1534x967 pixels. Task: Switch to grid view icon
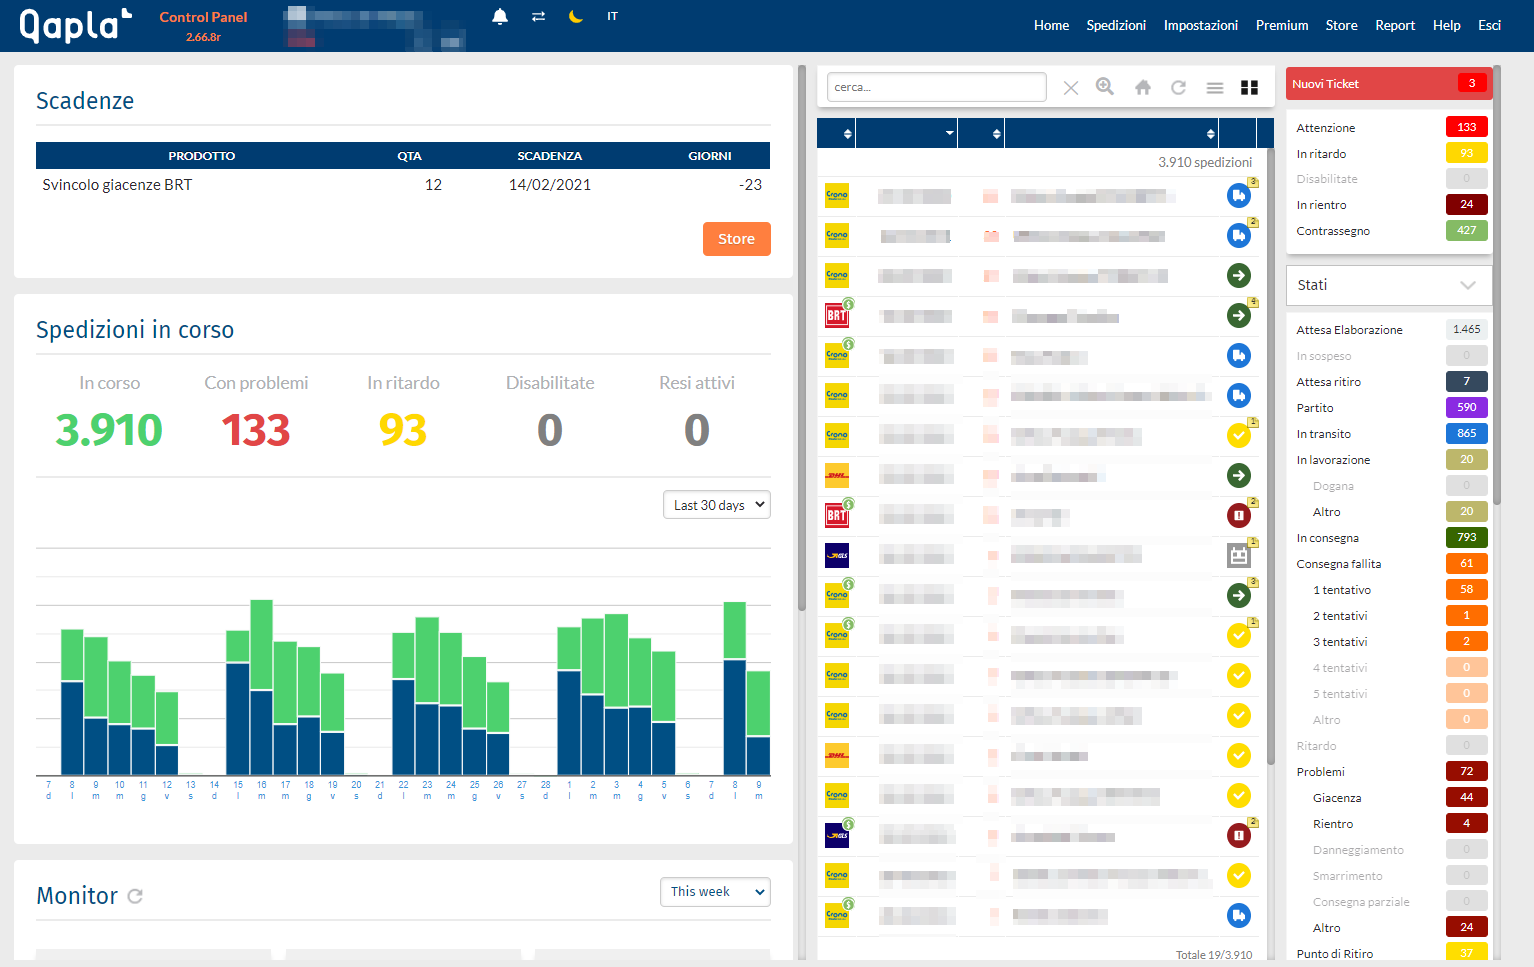1249,87
